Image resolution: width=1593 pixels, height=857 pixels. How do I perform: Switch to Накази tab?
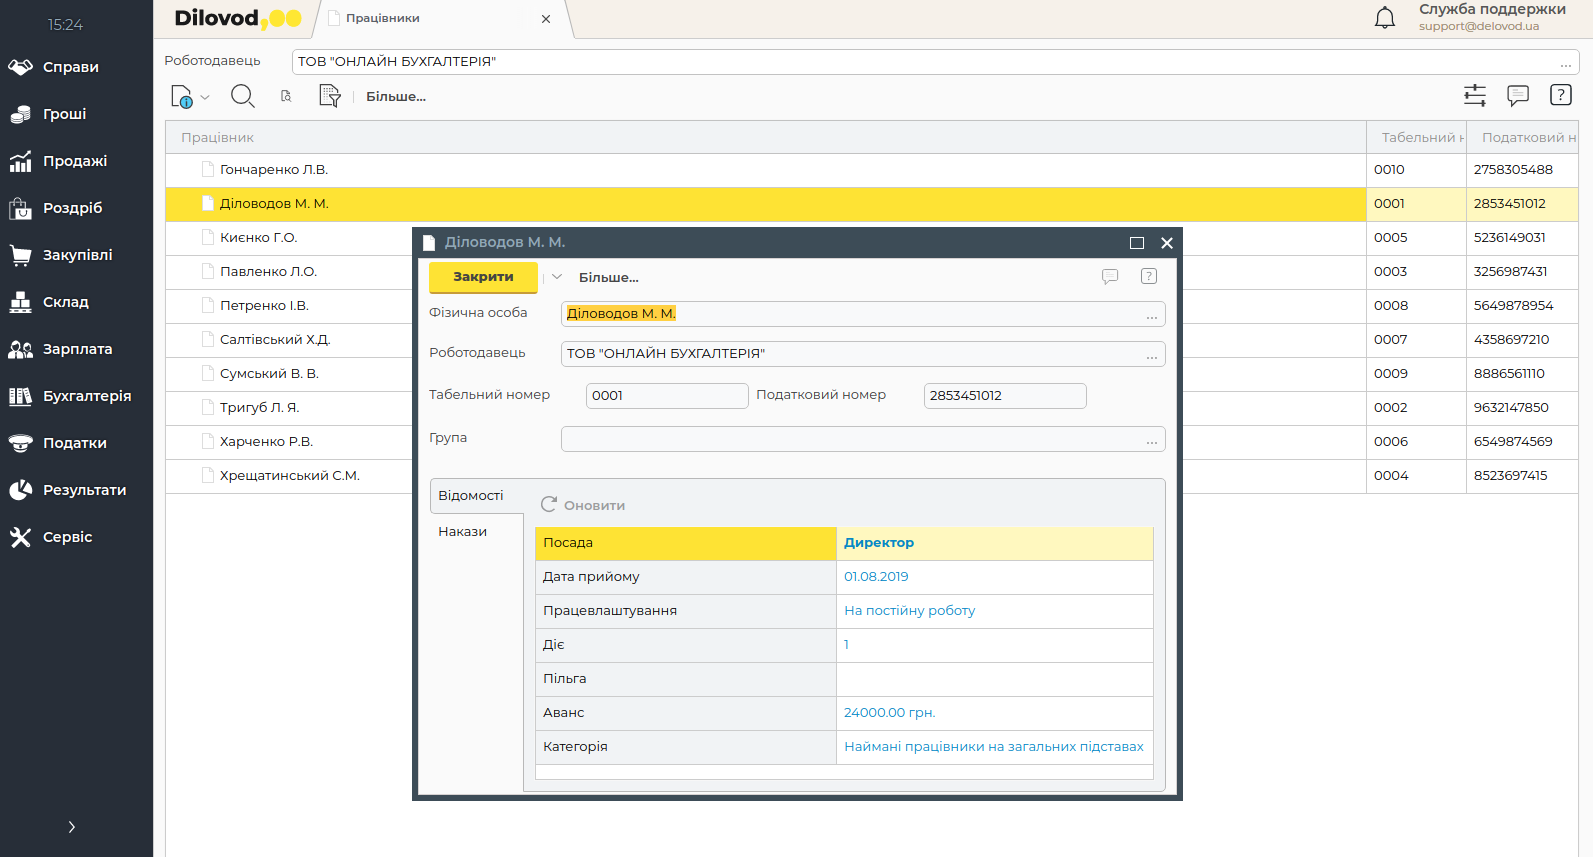click(x=462, y=532)
